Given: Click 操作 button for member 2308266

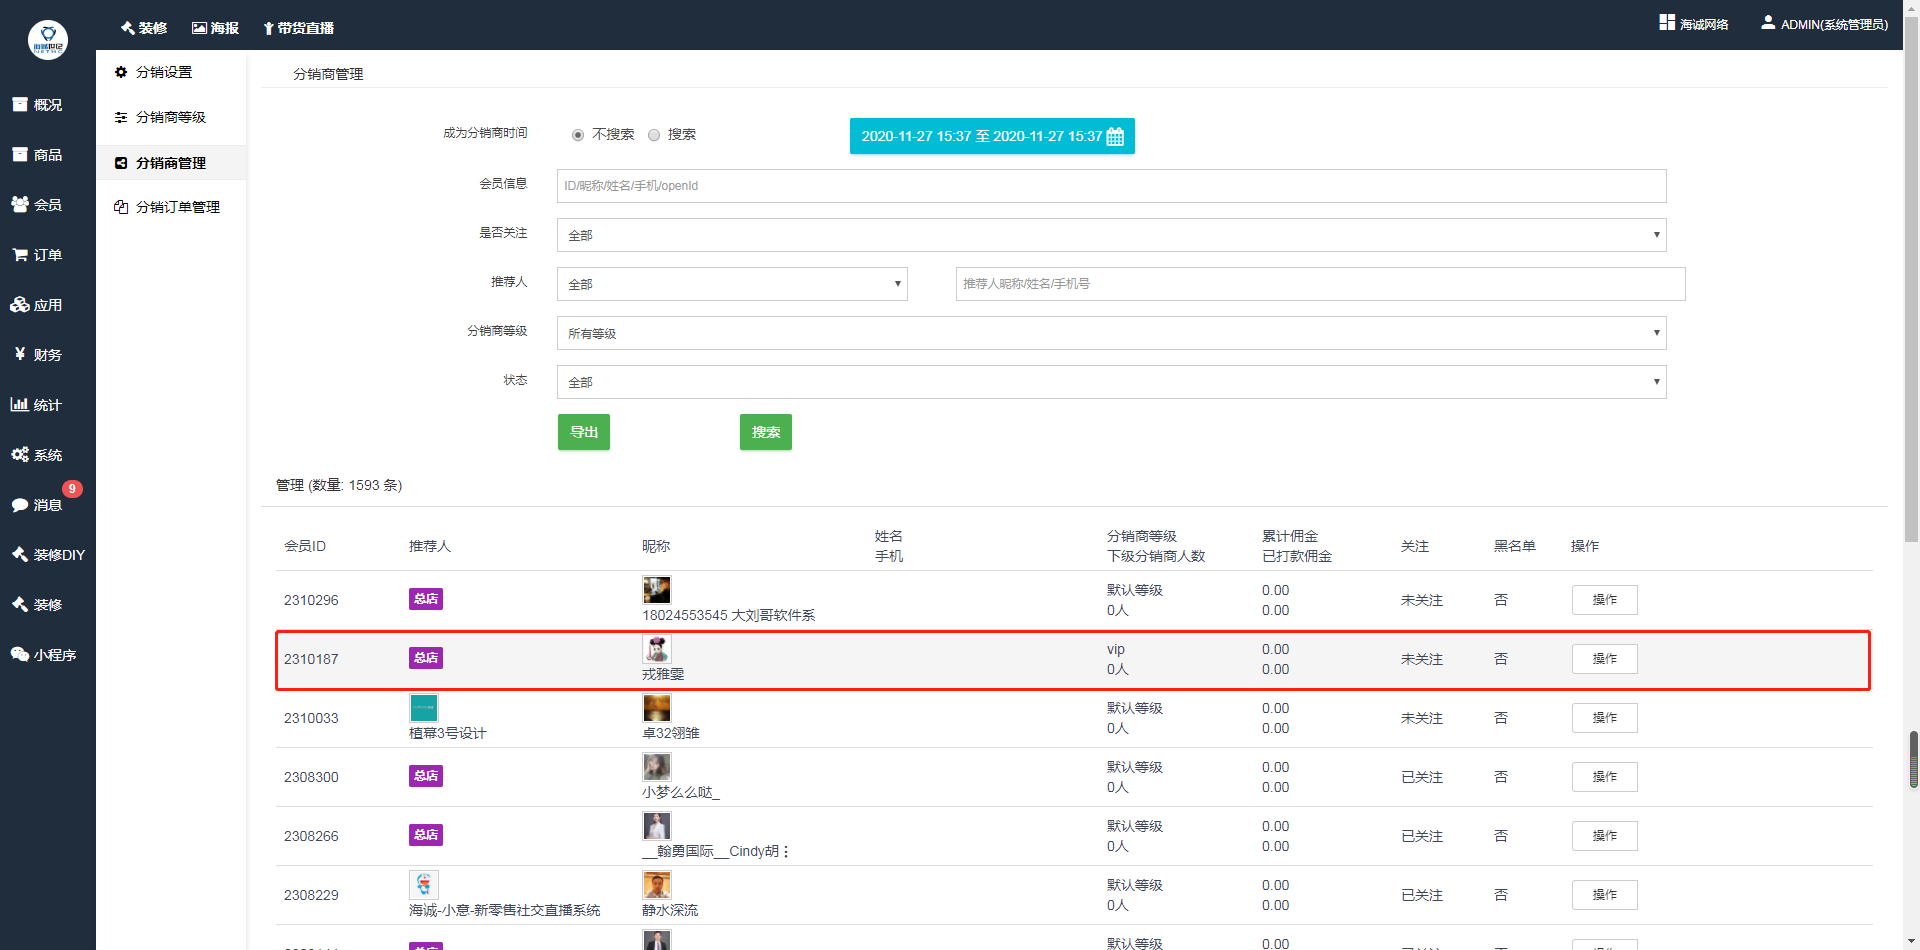Looking at the screenshot, I should (x=1605, y=836).
